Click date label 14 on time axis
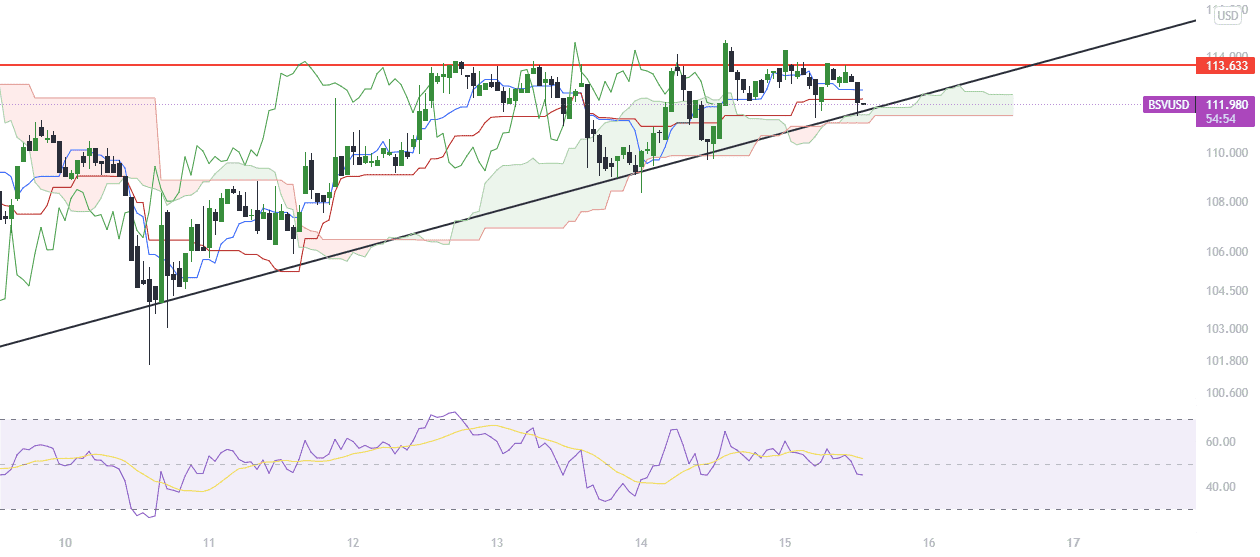Image resolution: width=1260 pixels, height=557 pixels. [641, 543]
